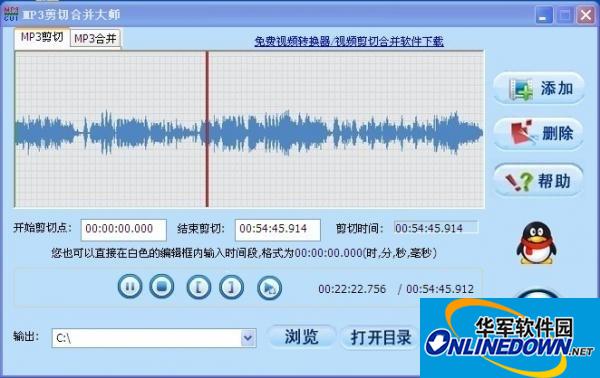Stop playback with the stop button
This screenshot has width=600, height=378.
click(x=161, y=286)
